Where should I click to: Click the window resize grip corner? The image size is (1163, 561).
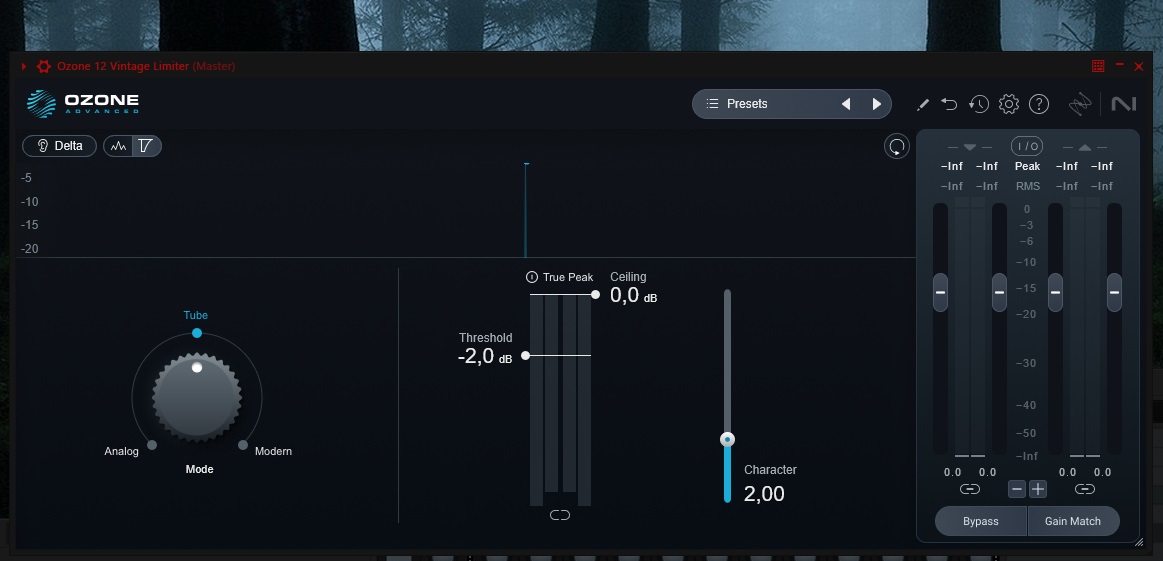click(1139, 542)
